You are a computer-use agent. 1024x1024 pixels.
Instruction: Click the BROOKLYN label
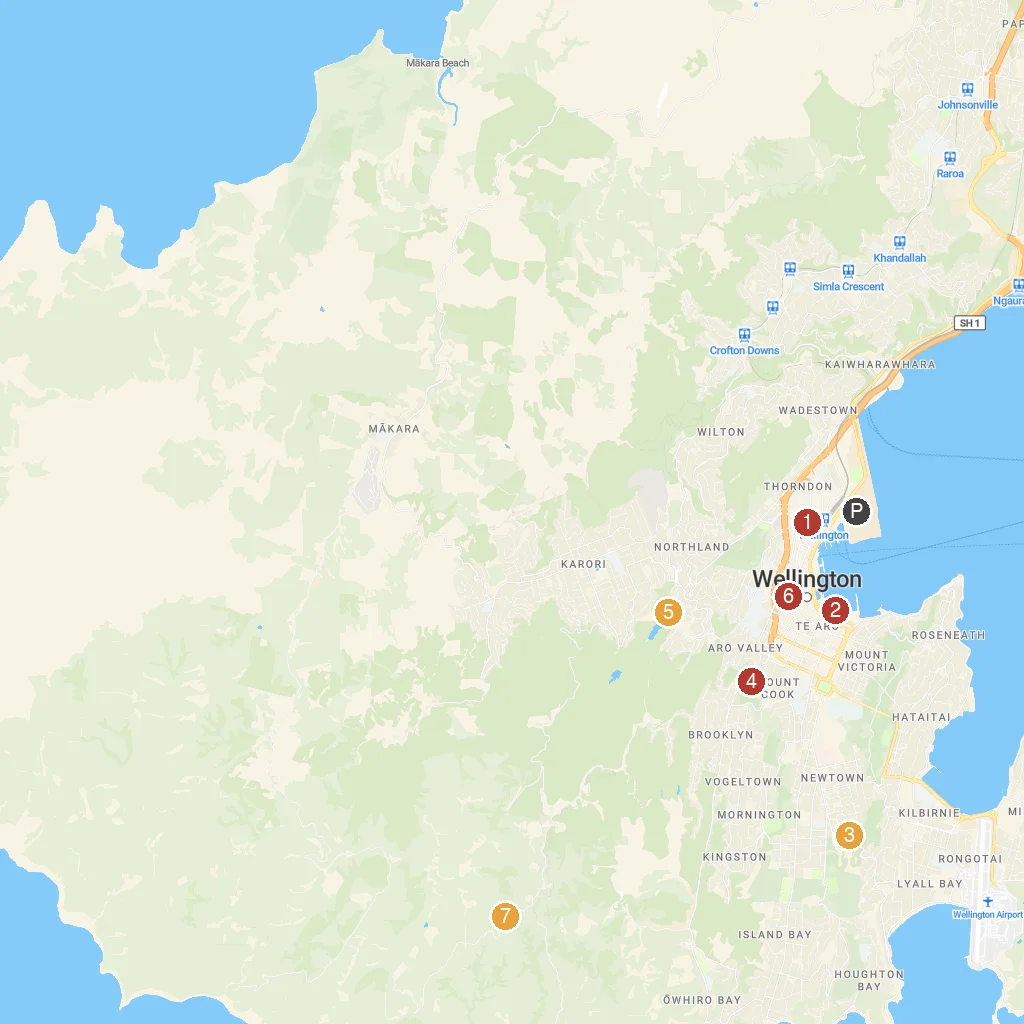point(720,735)
